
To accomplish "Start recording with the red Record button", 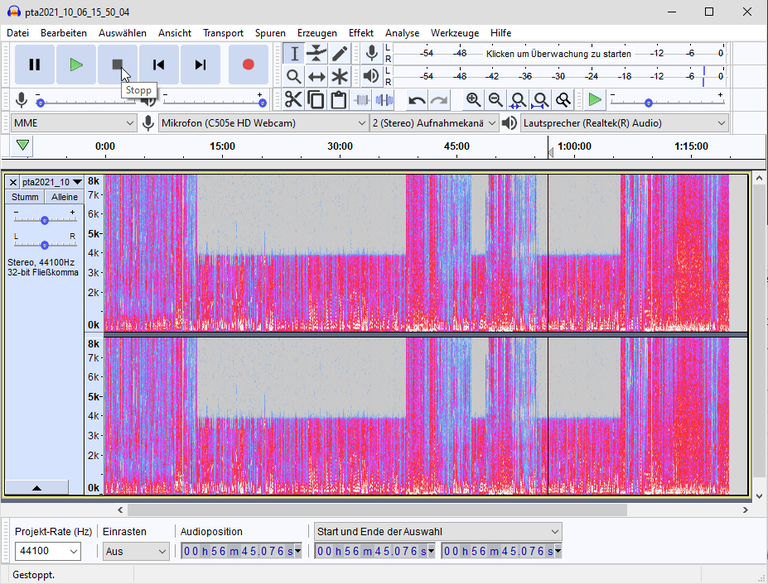I will click(x=248, y=64).
